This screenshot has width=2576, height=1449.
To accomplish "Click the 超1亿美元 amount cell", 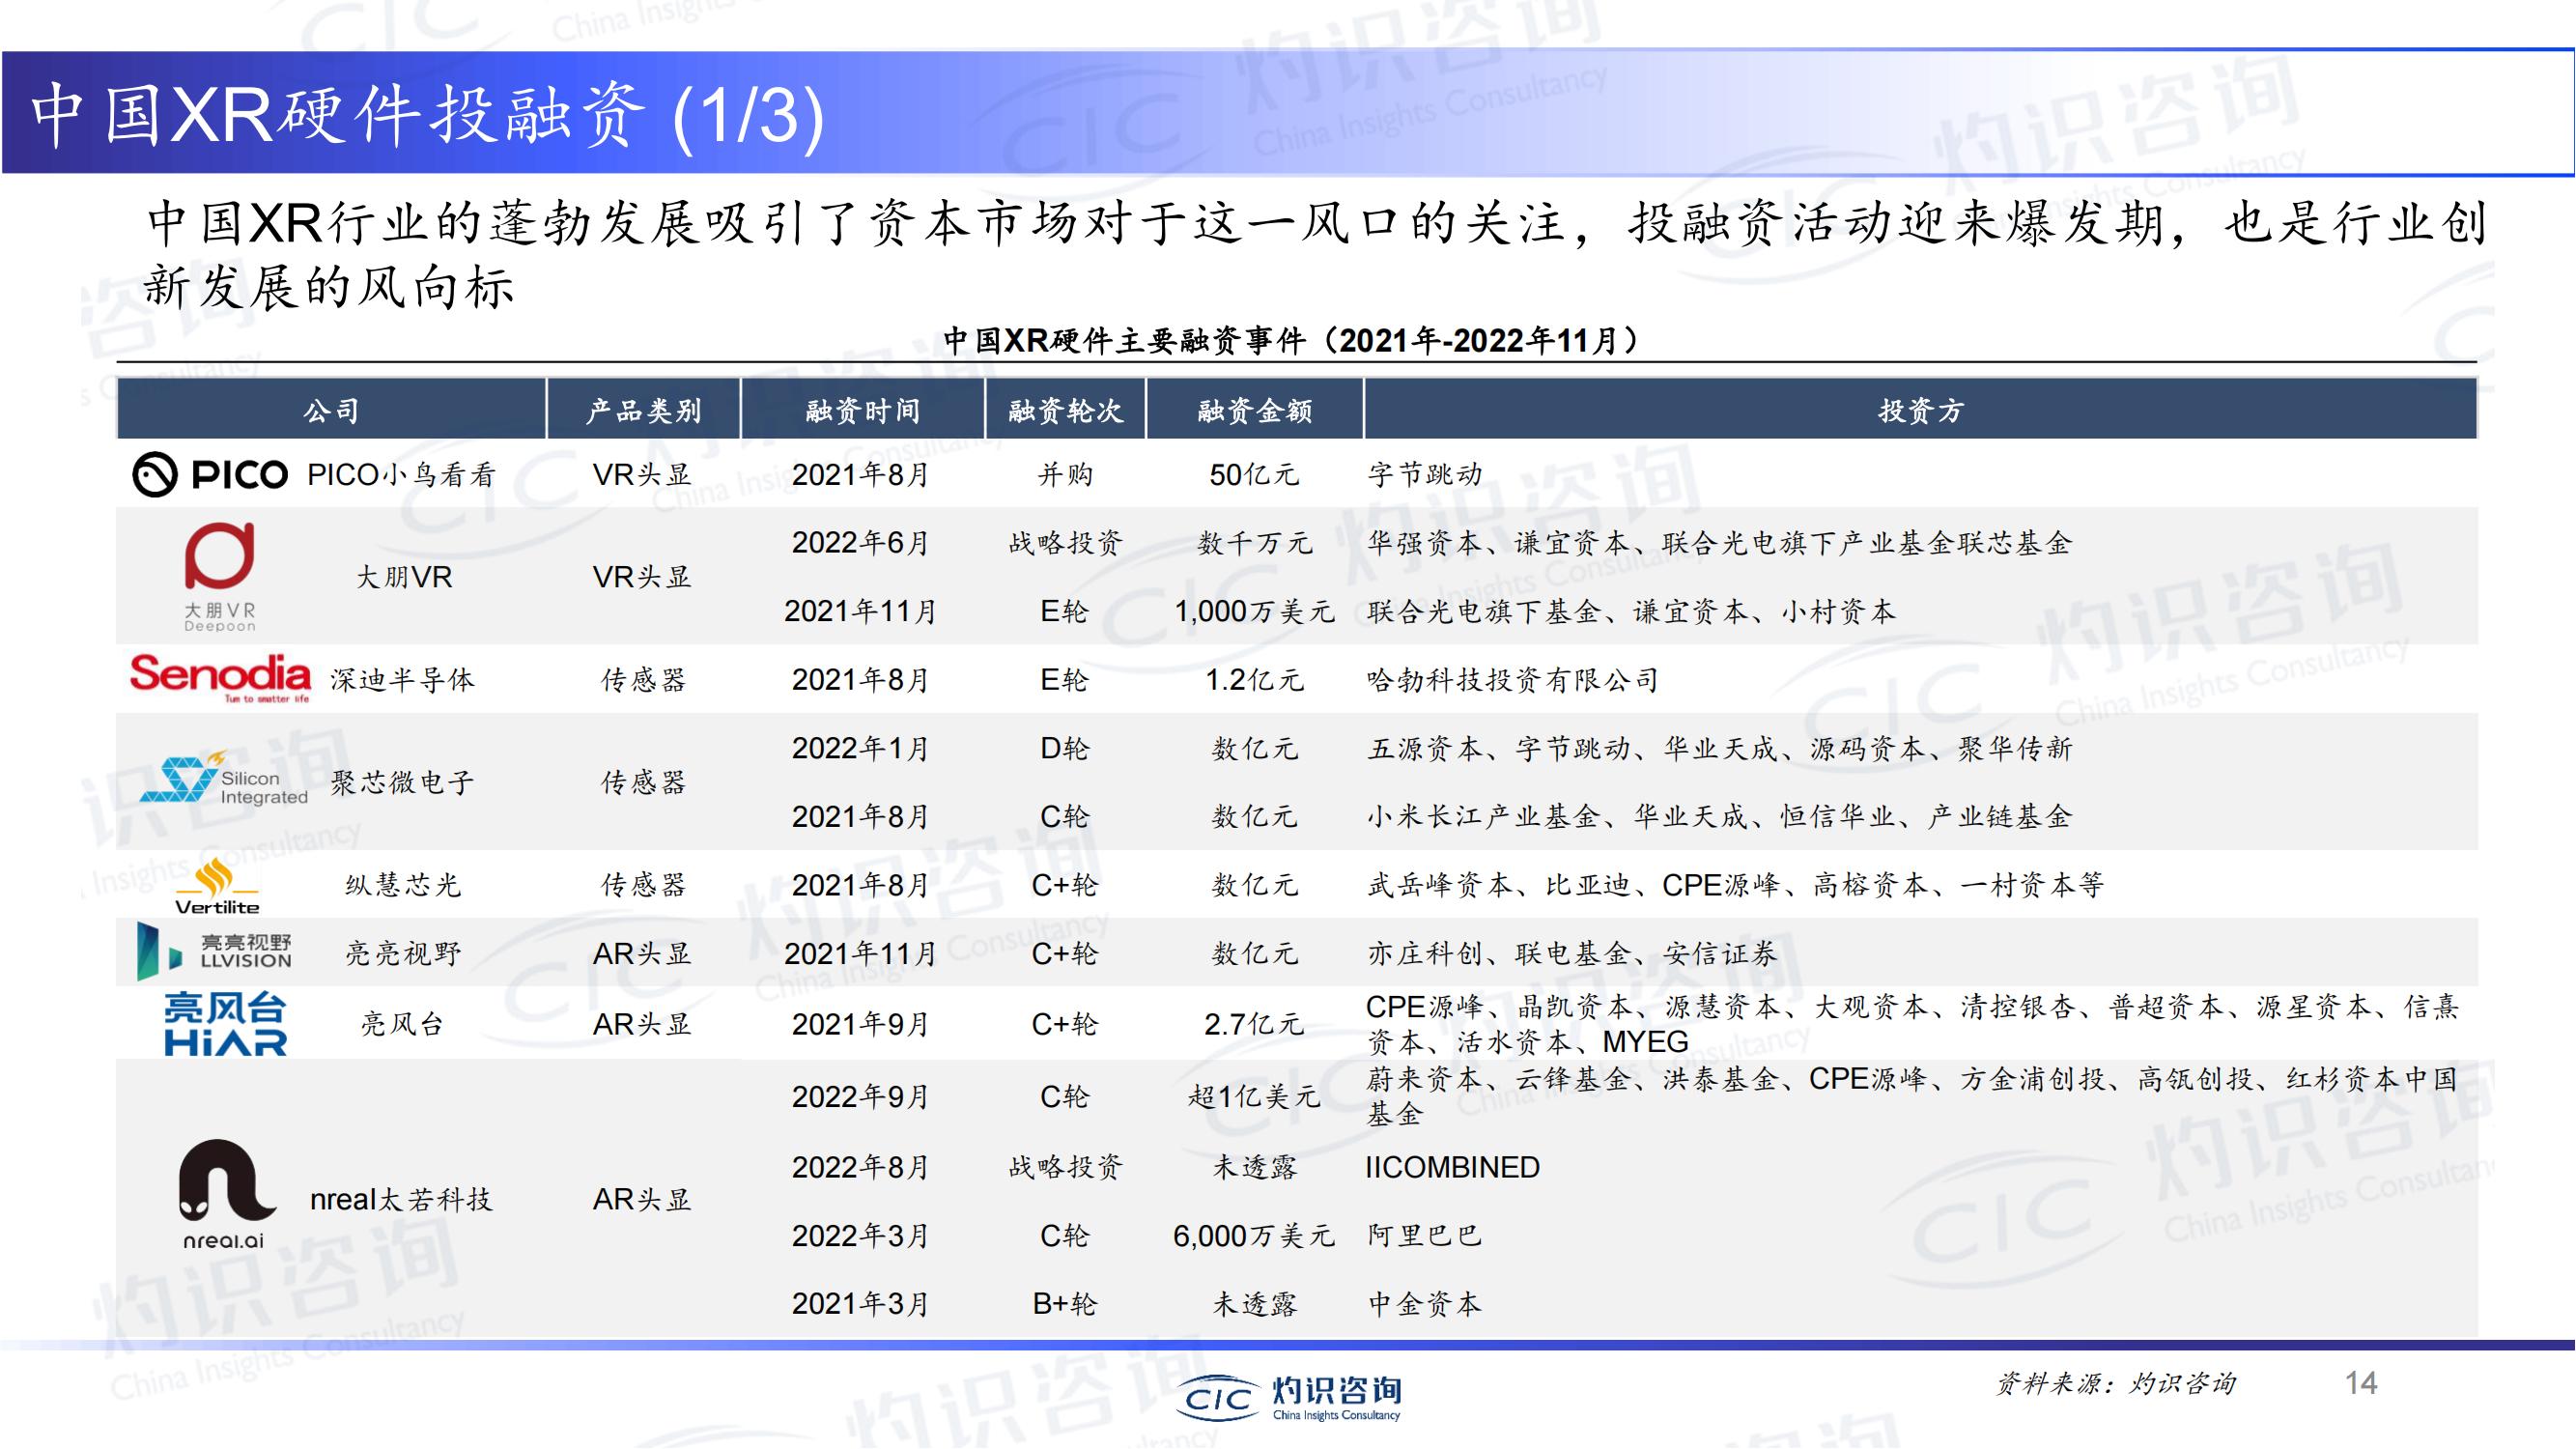I will tap(1254, 1097).
